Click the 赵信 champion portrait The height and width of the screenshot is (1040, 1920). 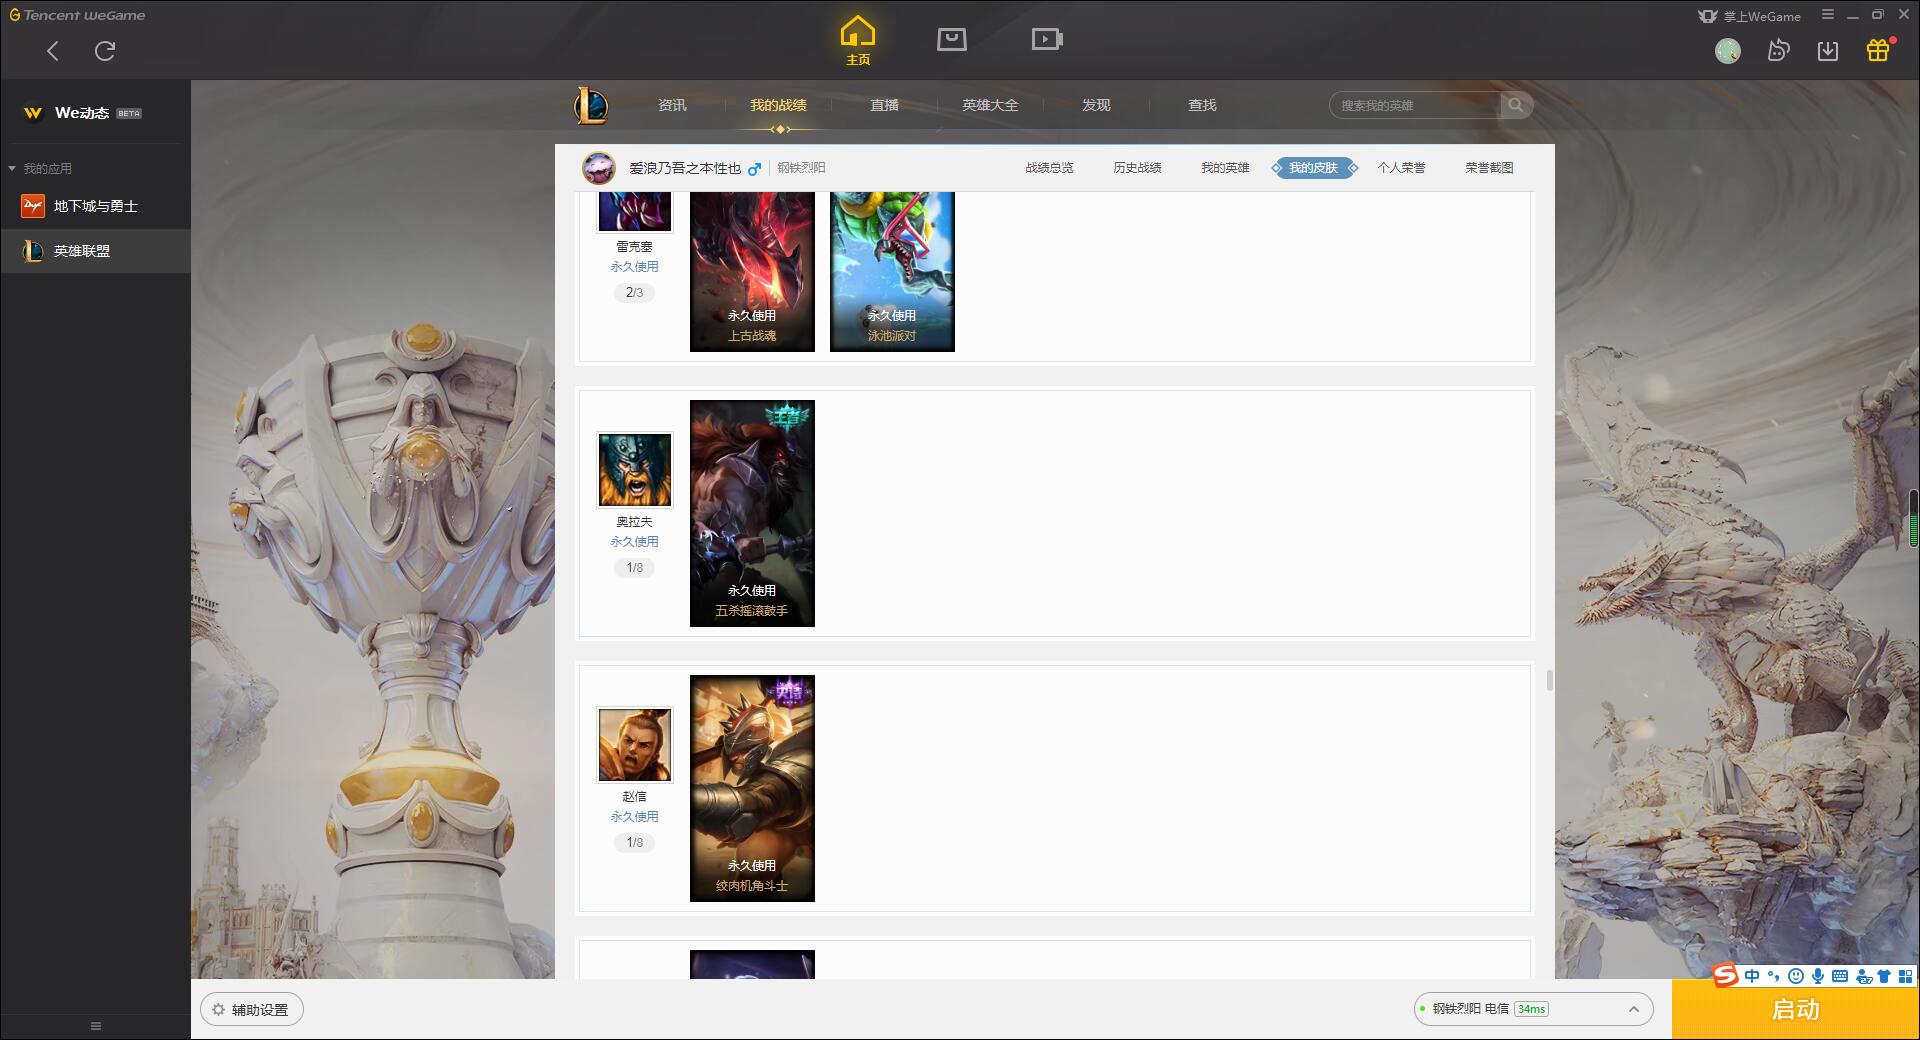[x=634, y=745]
